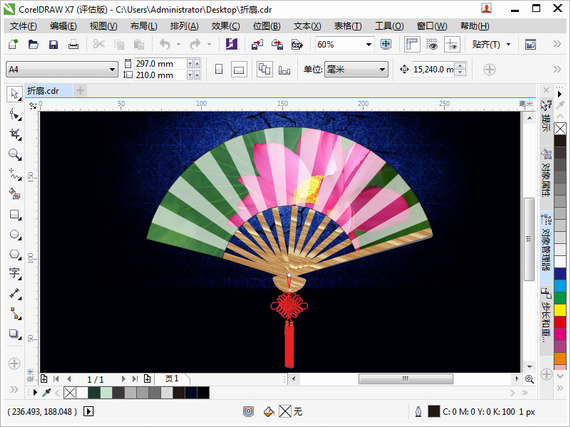Click horizontal scrollbar thumb

(406, 379)
